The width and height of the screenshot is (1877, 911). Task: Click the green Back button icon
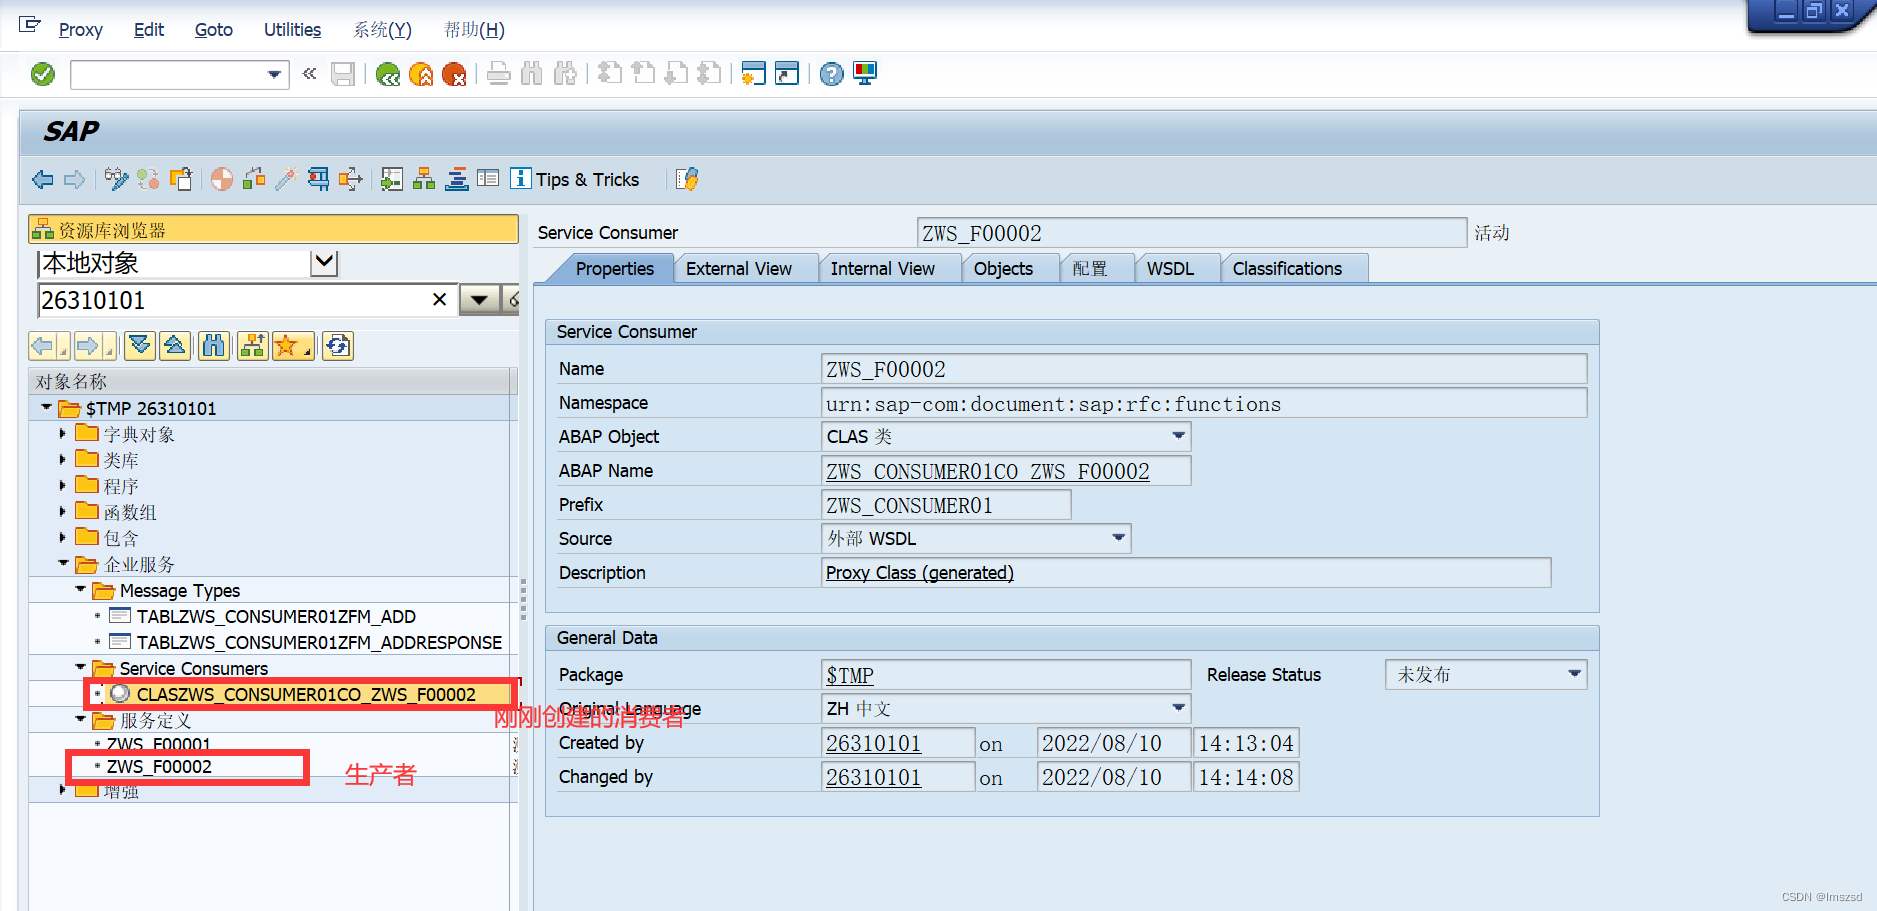(388, 74)
